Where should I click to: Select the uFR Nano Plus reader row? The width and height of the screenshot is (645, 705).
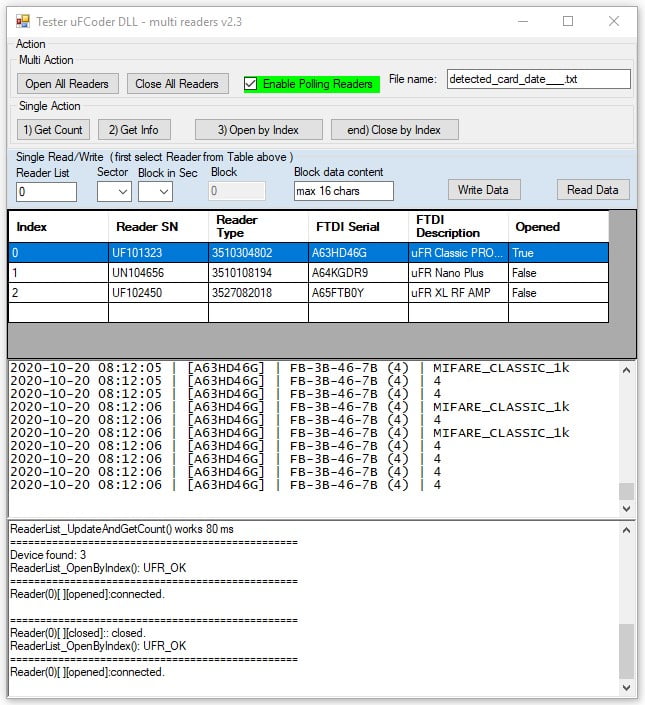pos(308,273)
